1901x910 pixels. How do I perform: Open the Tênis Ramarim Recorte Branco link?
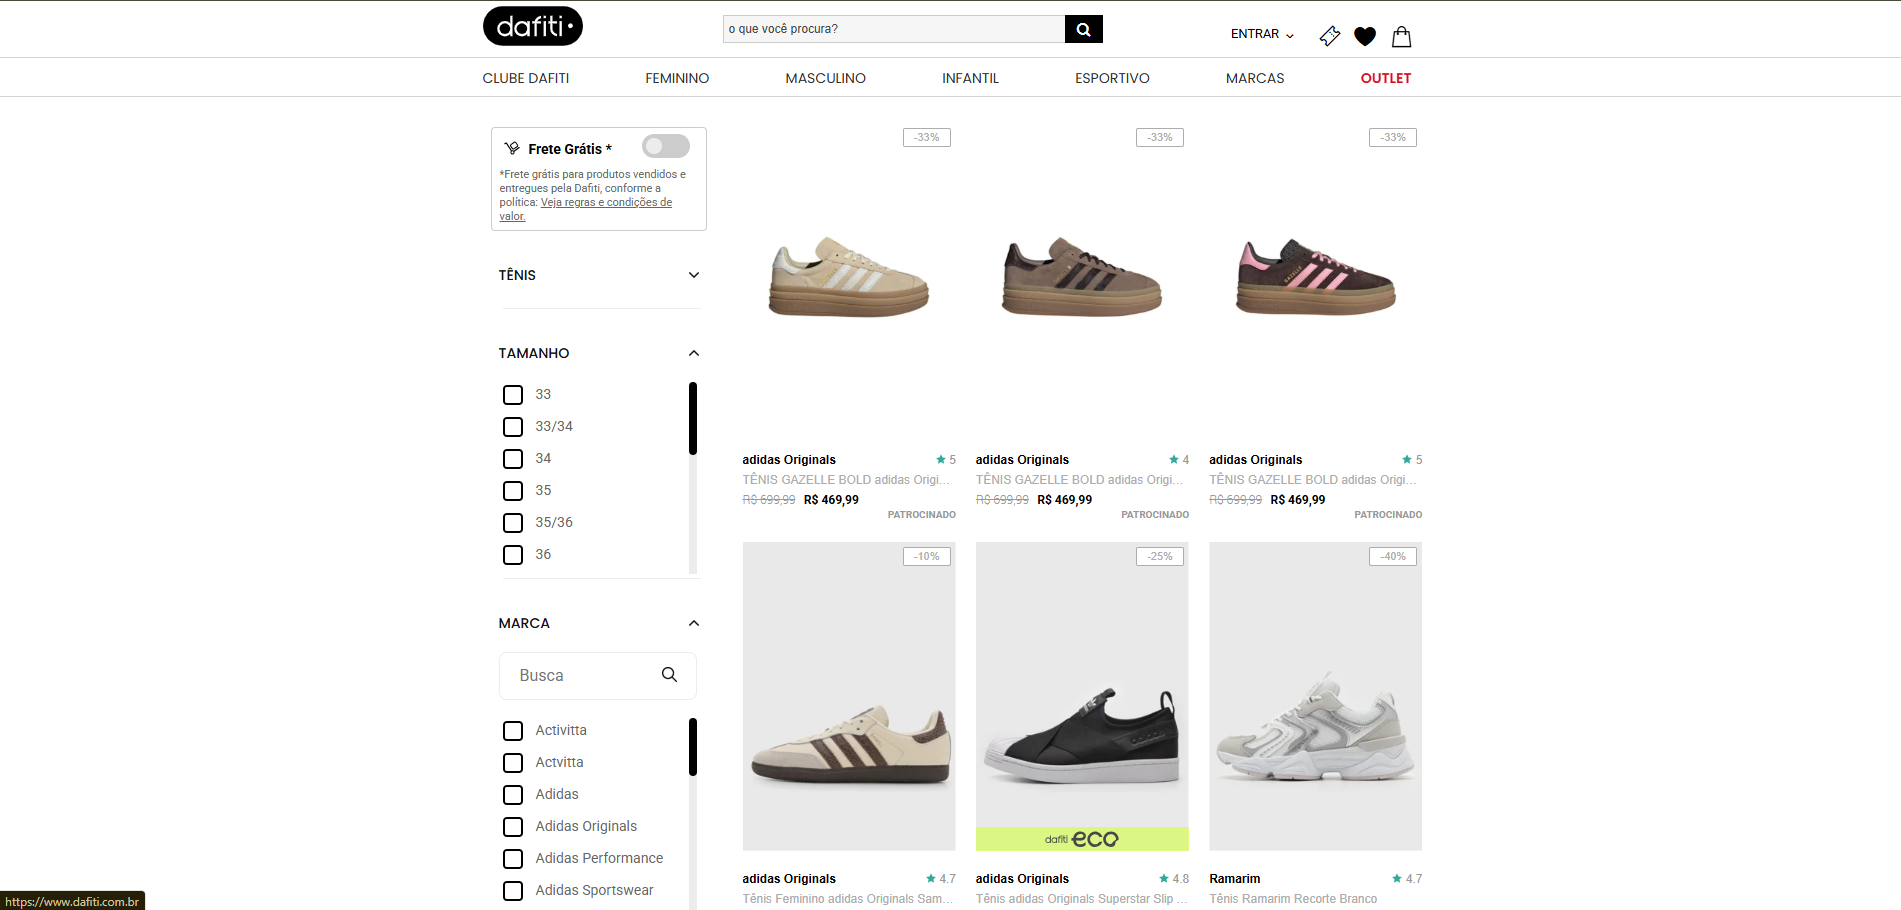1293,899
